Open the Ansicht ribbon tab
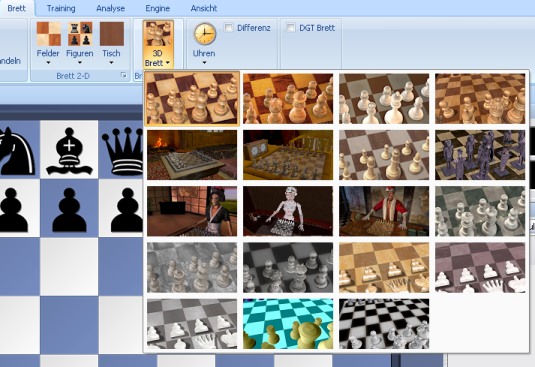 (204, 8)
